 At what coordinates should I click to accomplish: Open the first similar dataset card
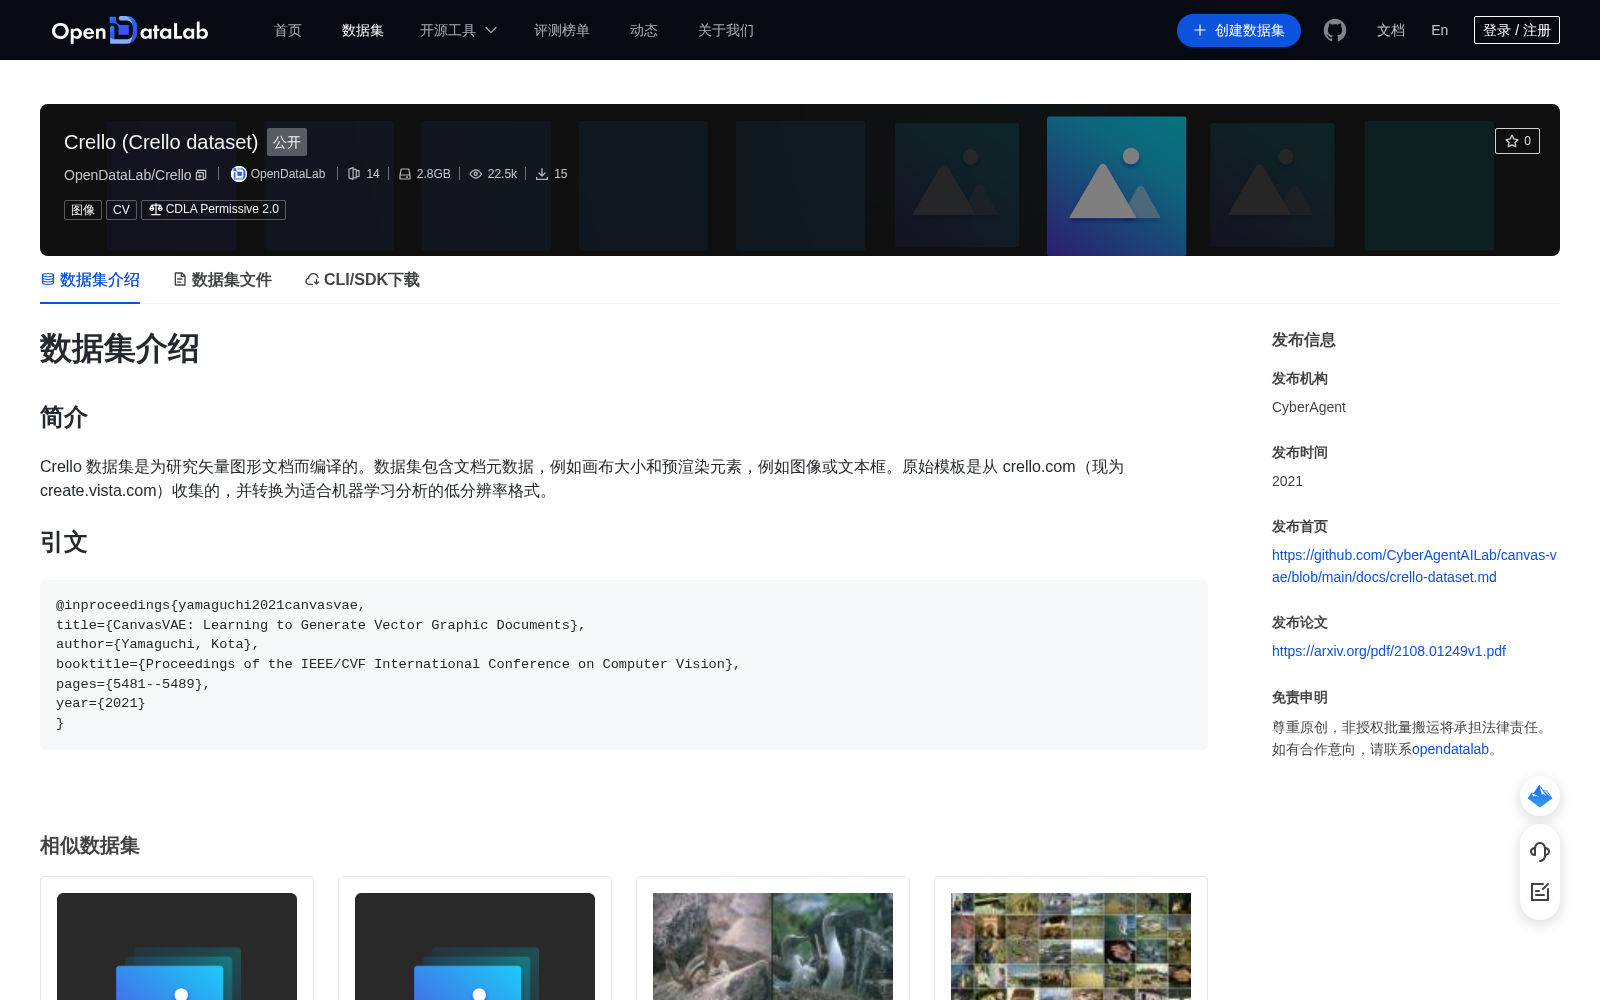[177, 938]
